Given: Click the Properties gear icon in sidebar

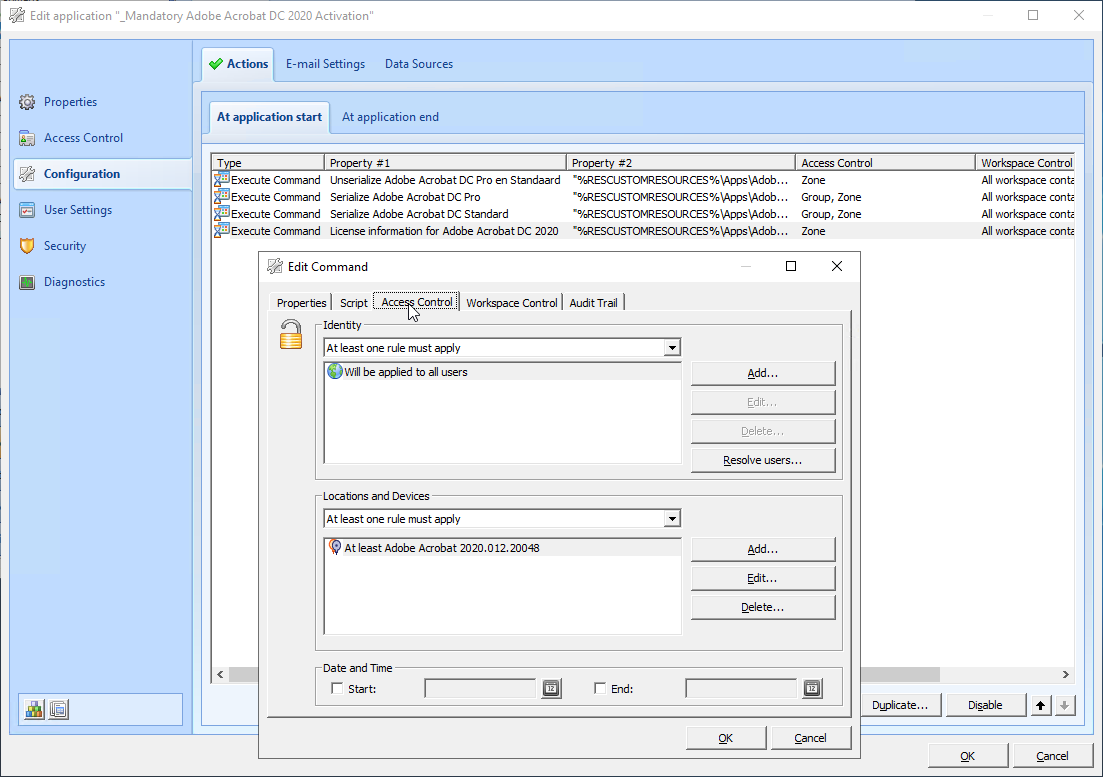Looking at the screenshot, I should [x=27, y=102].
